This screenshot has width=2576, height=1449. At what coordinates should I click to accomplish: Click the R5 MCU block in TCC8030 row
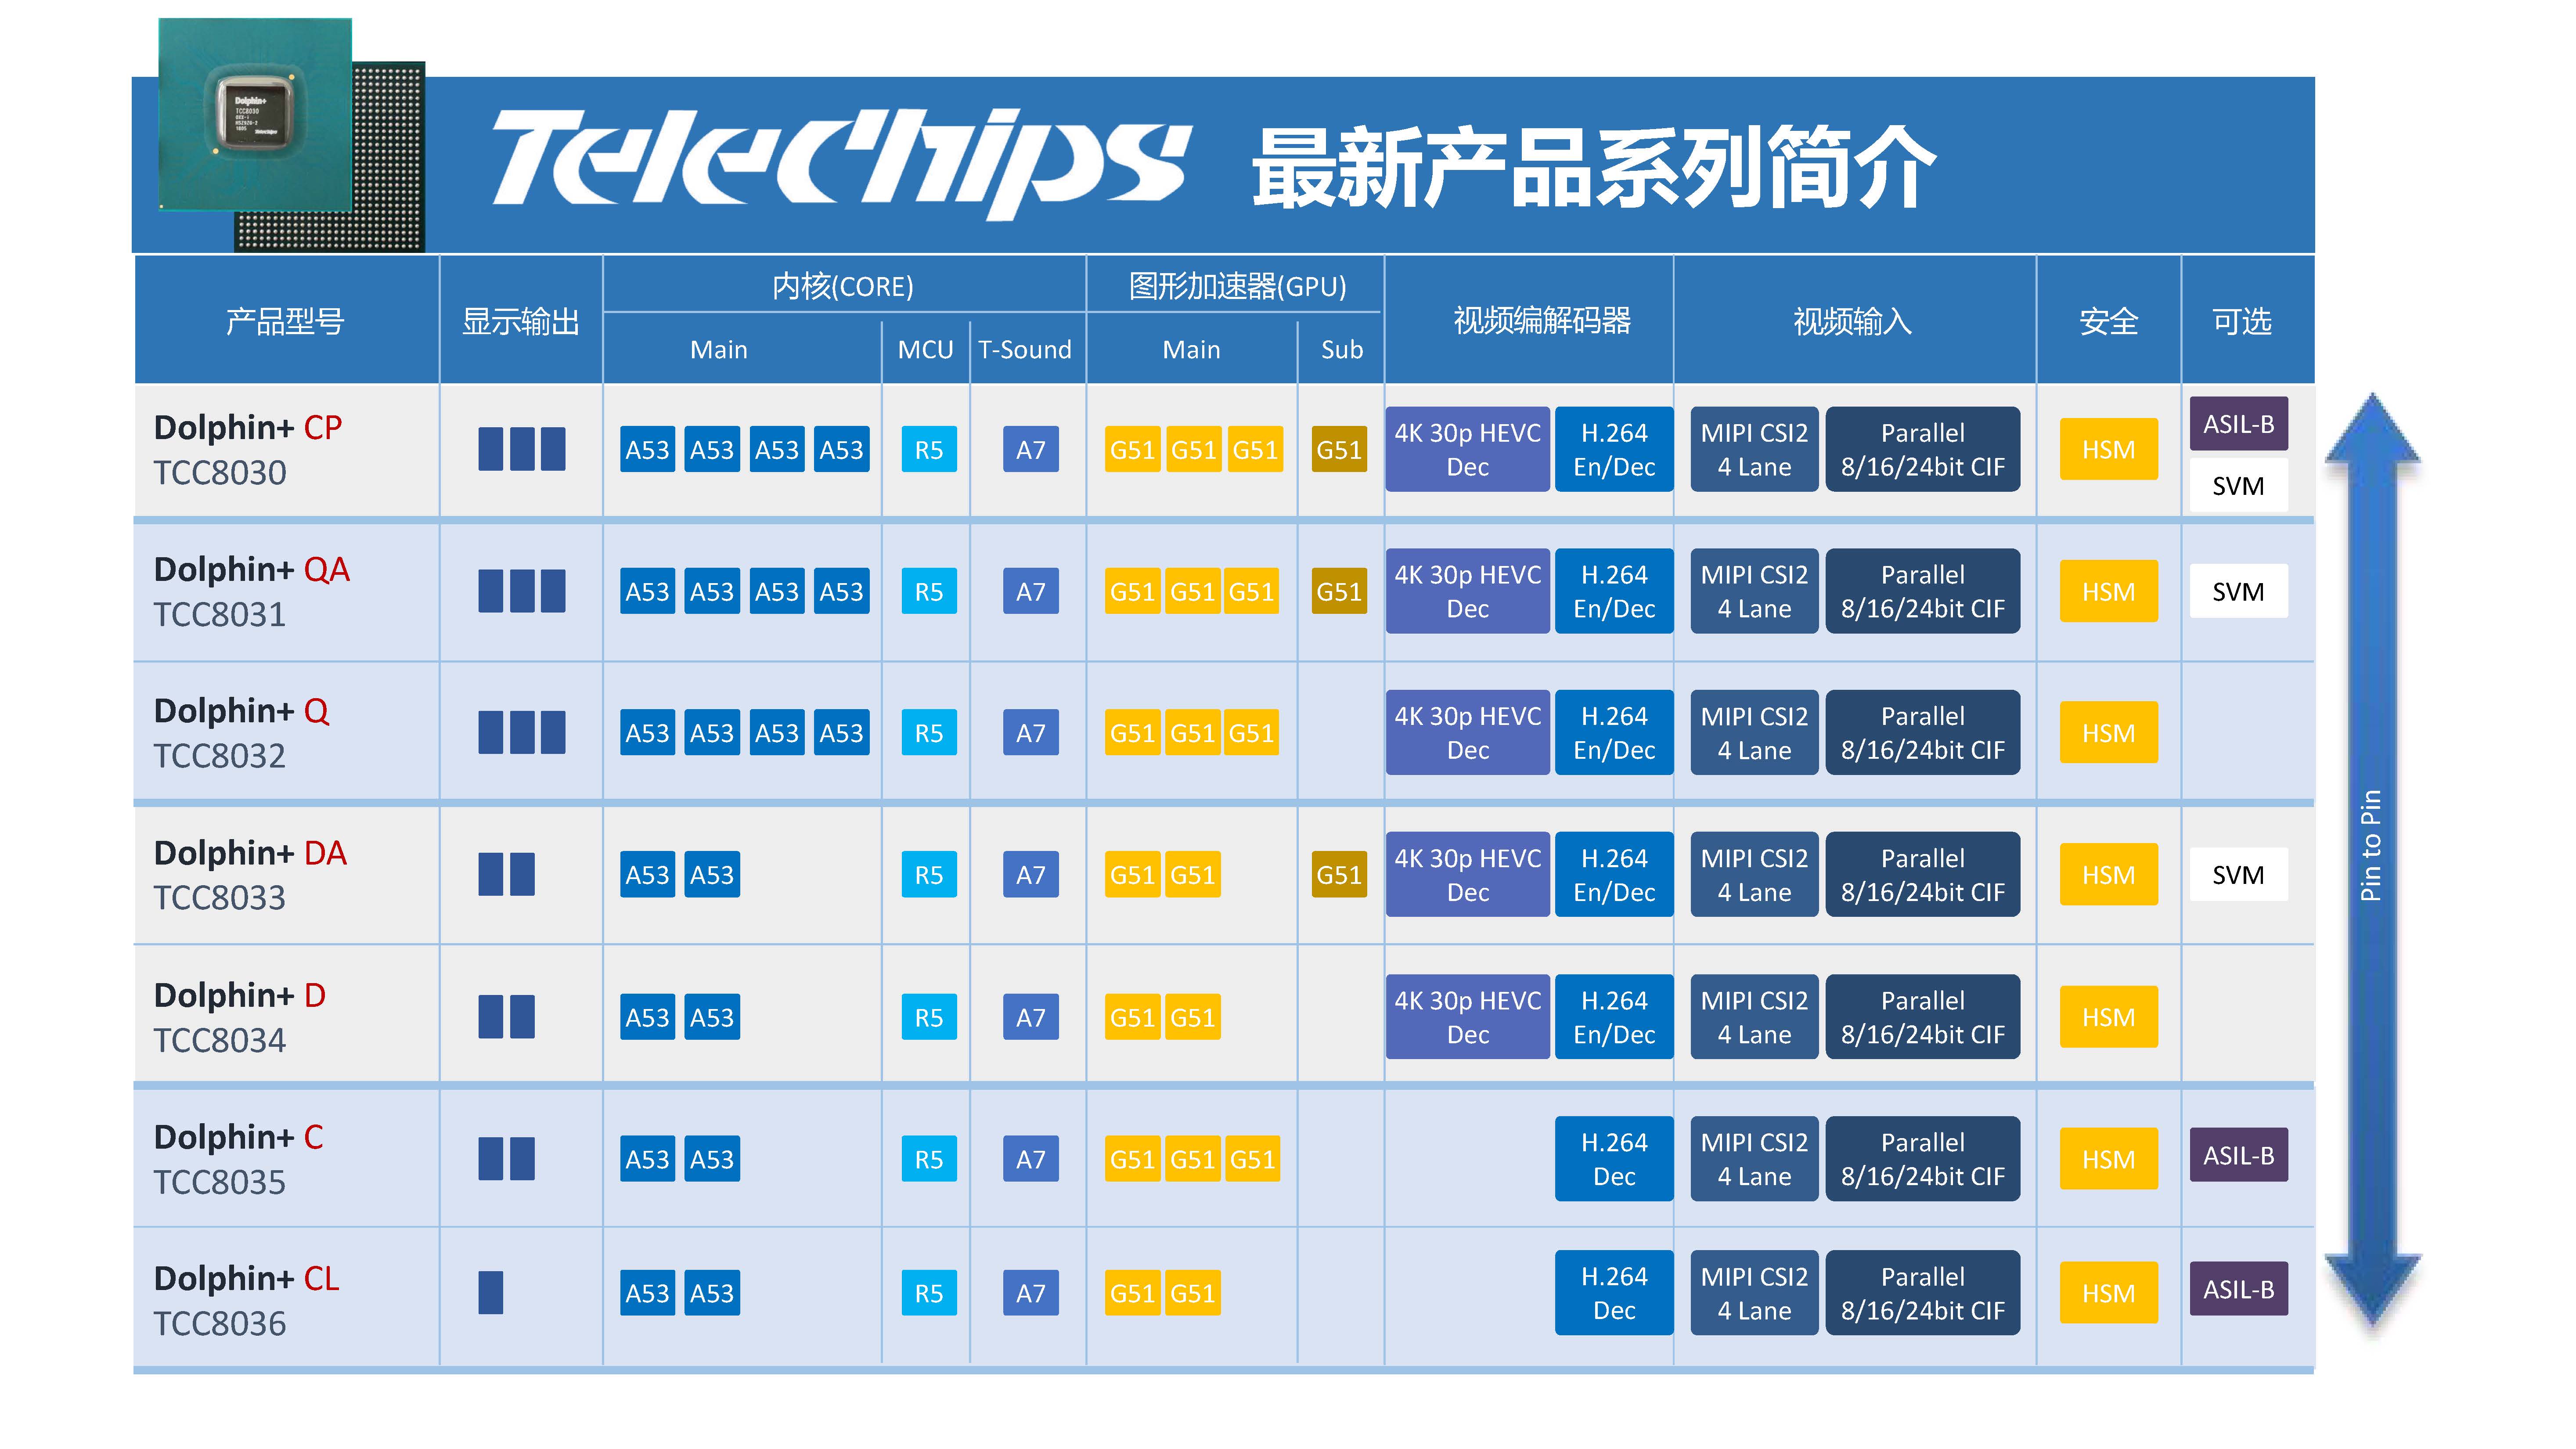(x=929, y=450)
